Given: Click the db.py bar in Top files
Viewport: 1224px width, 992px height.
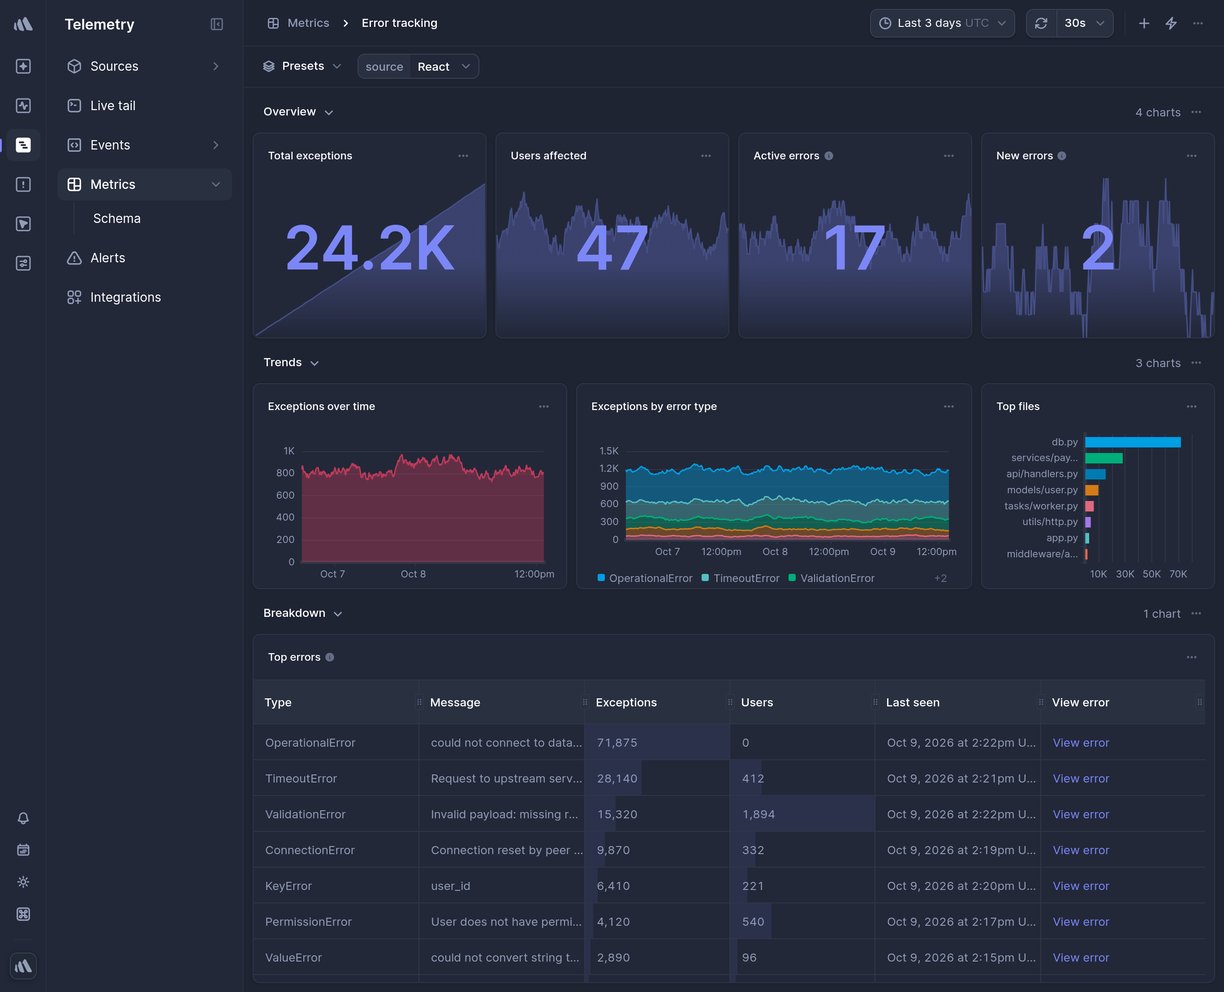Looking at the screenshot, I should (1133, 442).
